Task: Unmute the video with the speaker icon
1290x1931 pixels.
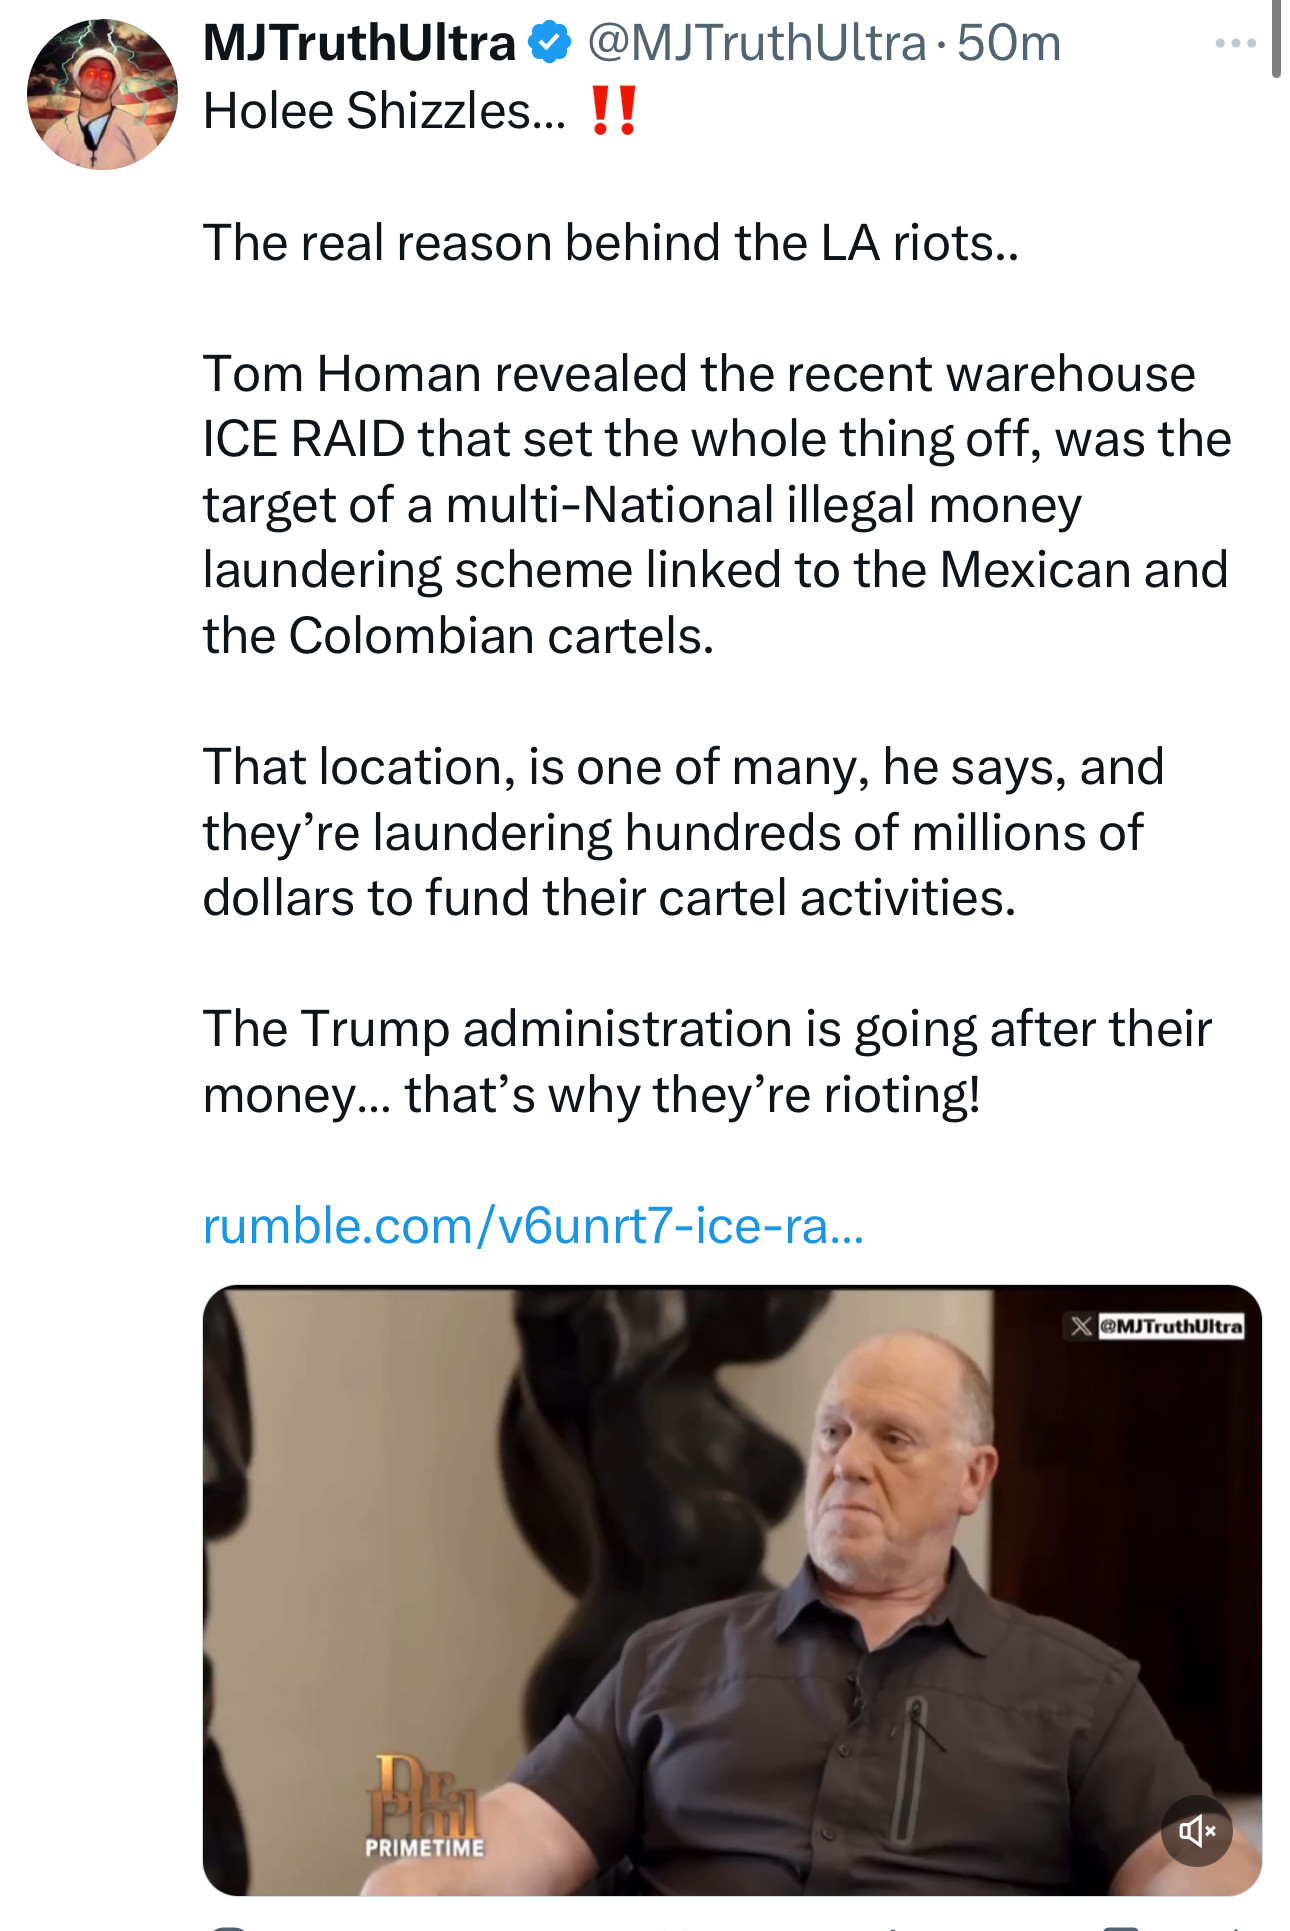Action: pos(1196,1830)
